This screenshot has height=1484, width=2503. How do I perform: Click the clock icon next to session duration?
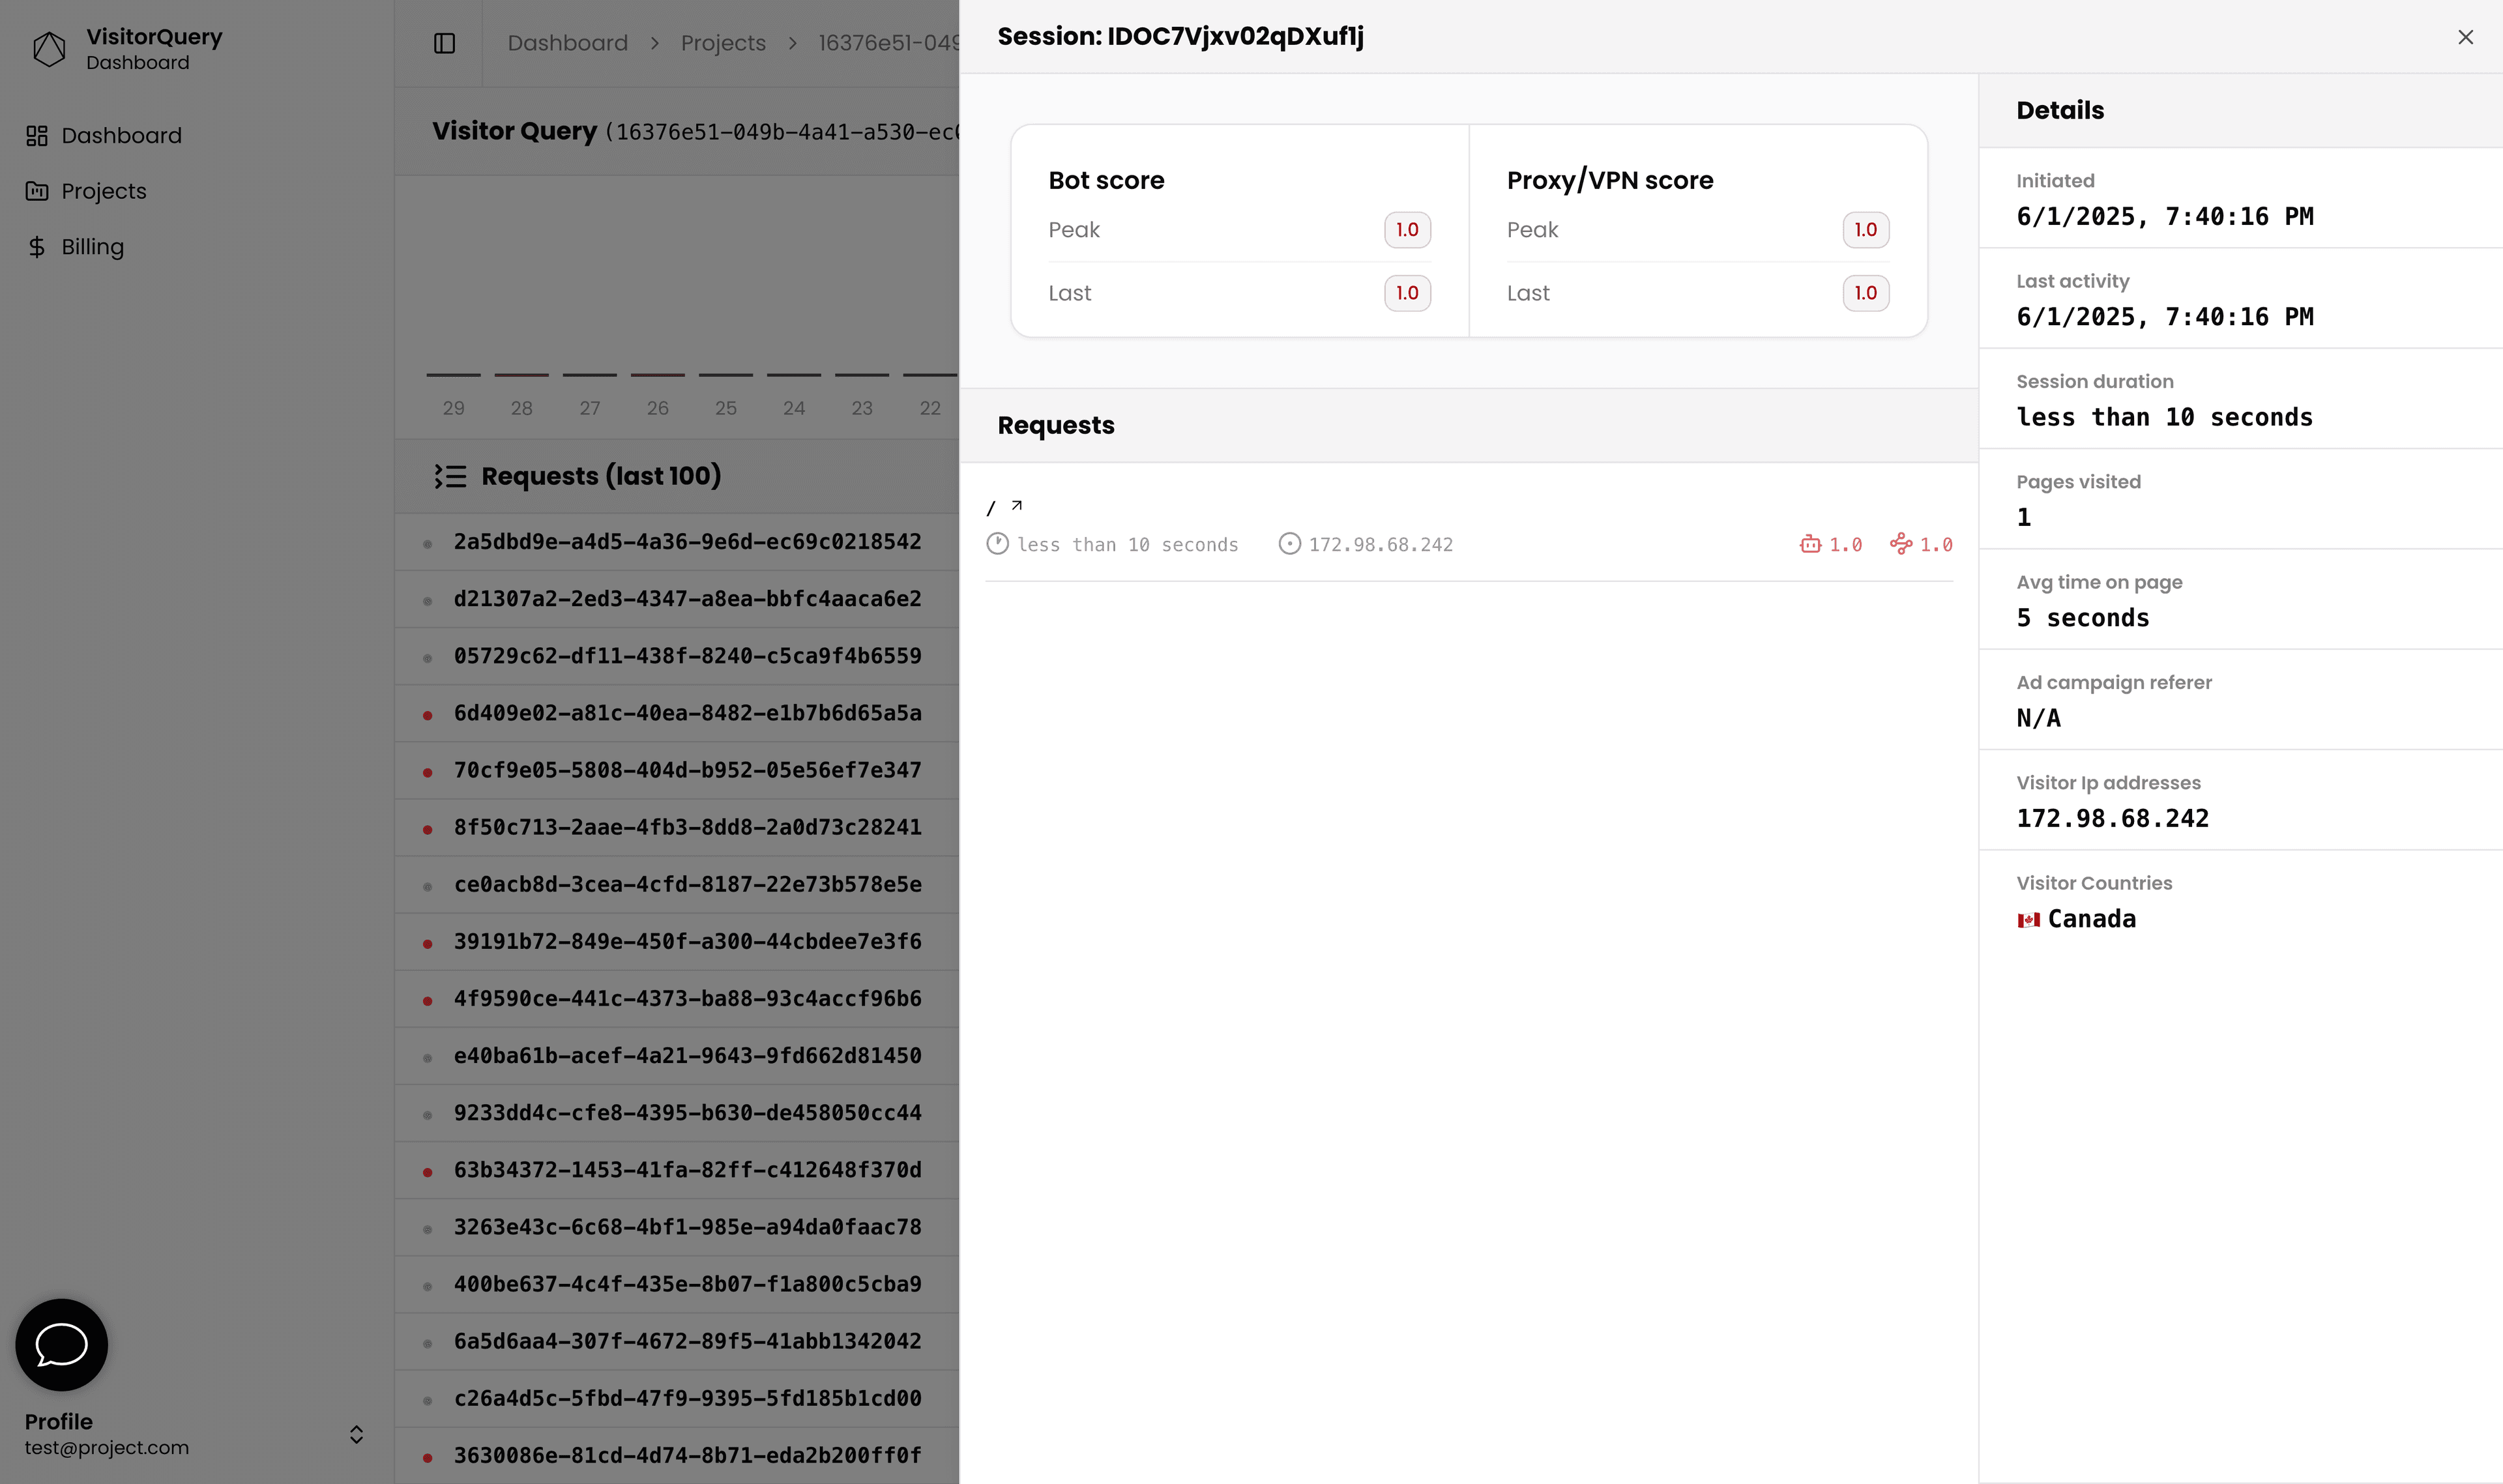[x=998, y=544]
